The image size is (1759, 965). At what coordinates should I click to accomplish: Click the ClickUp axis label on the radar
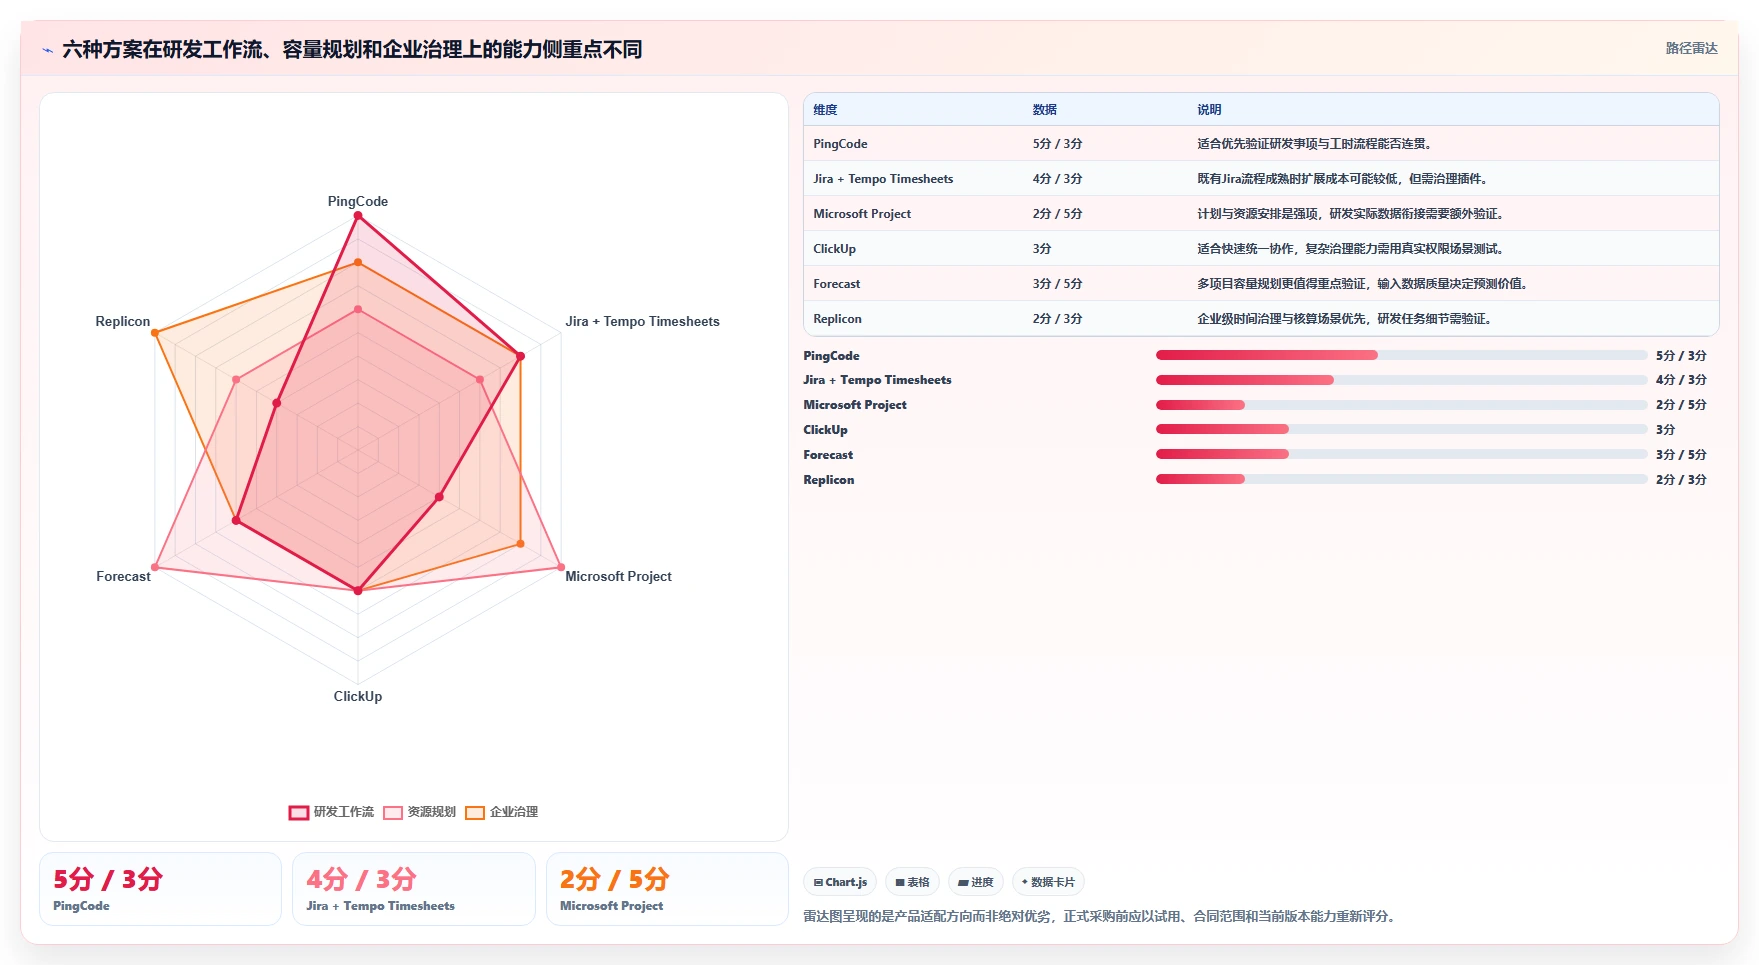coord(358,696)
